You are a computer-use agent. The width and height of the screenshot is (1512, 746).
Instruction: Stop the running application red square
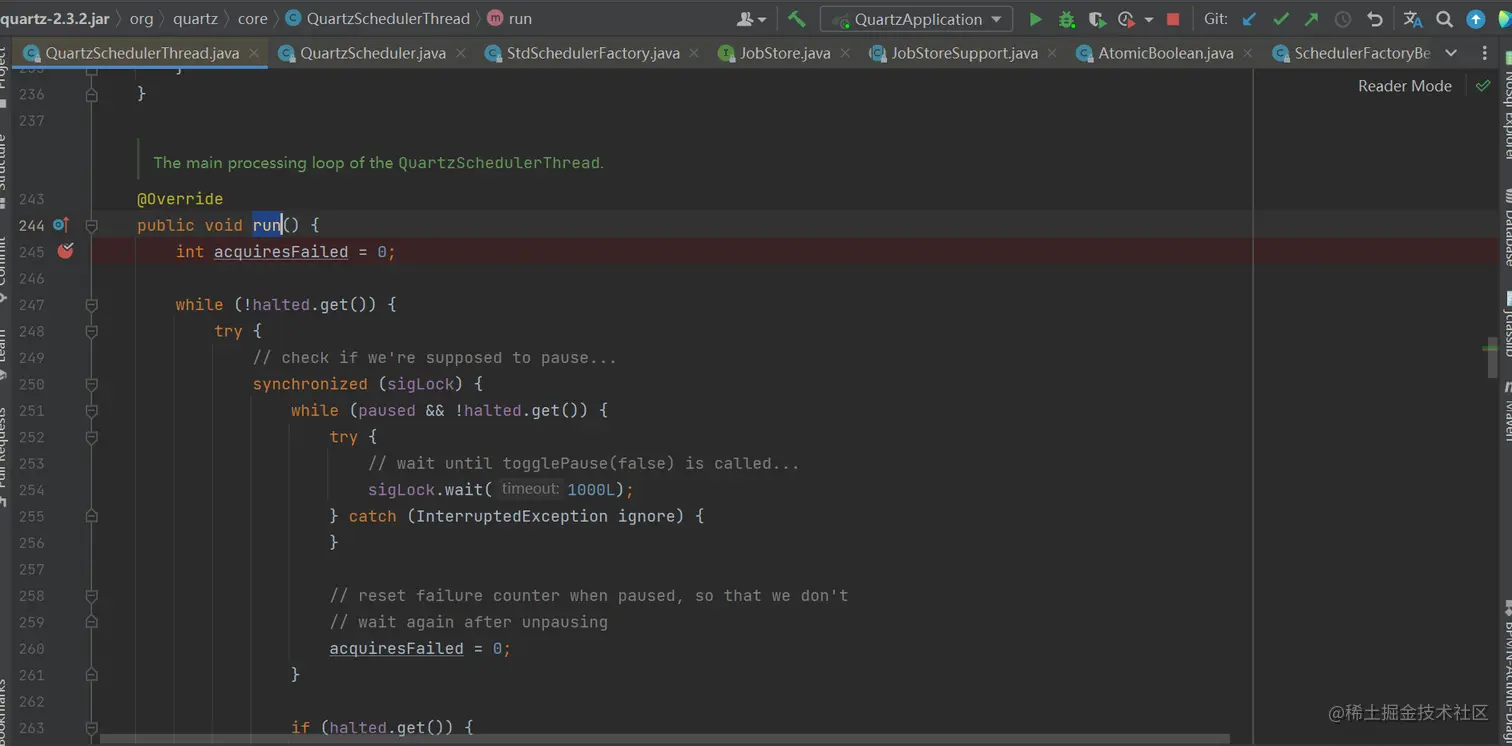[x=1173, y=19]
